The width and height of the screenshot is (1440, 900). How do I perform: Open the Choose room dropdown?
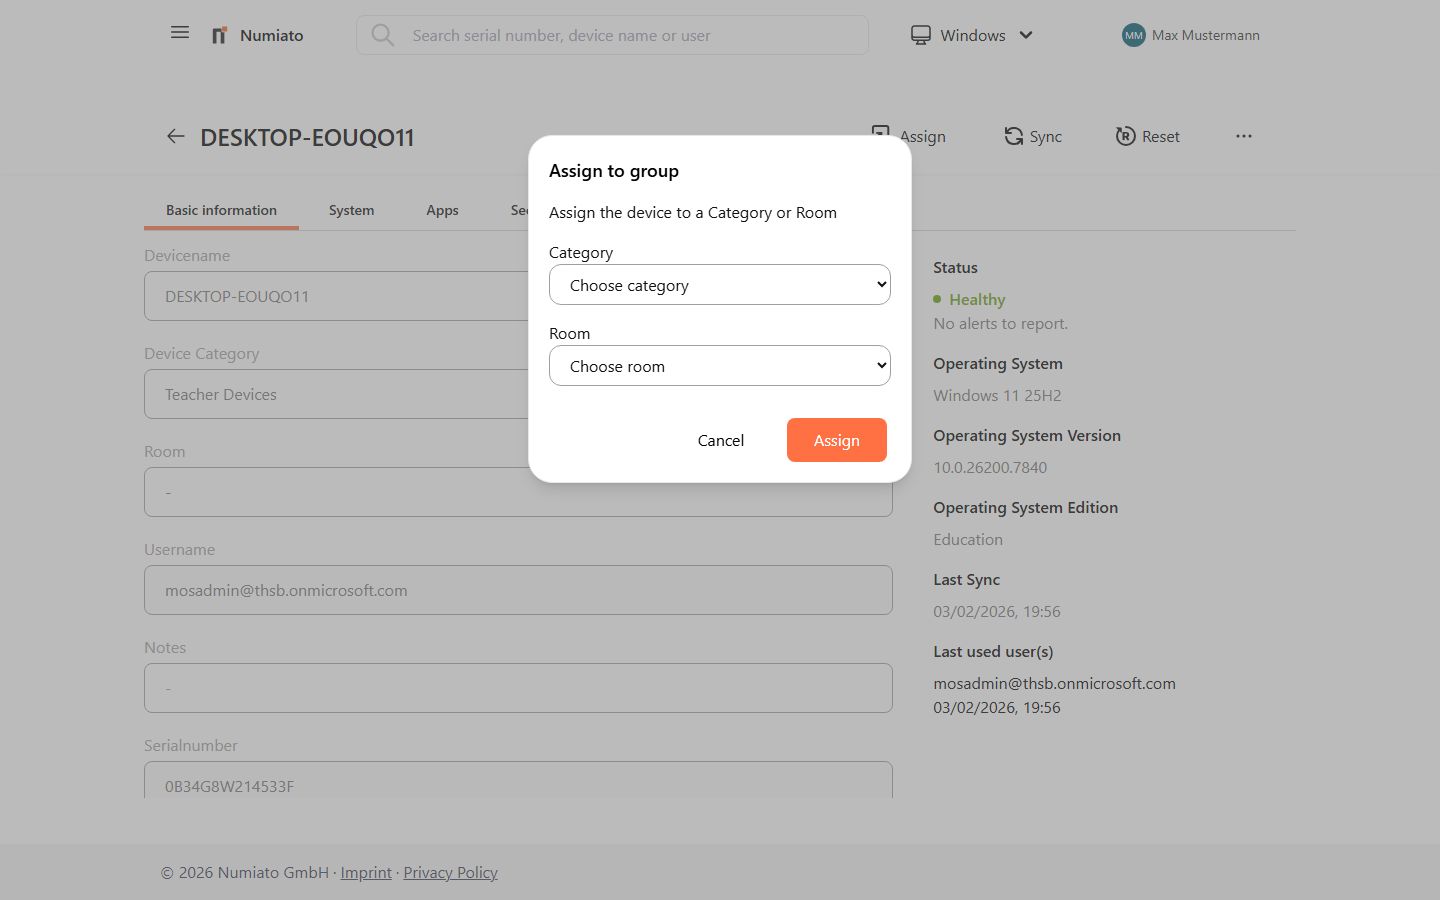pyautogui.click(x=719, y=365)
